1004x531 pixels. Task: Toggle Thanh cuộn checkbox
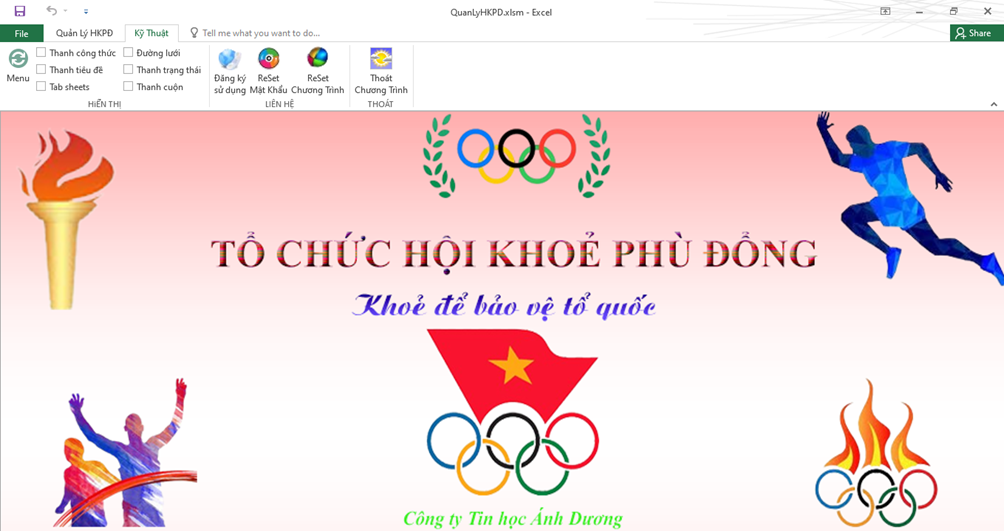coord(128,86)
